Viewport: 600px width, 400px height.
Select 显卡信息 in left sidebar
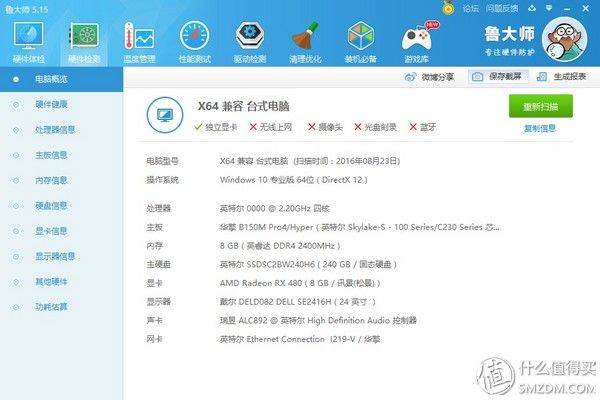coord(61,231)
